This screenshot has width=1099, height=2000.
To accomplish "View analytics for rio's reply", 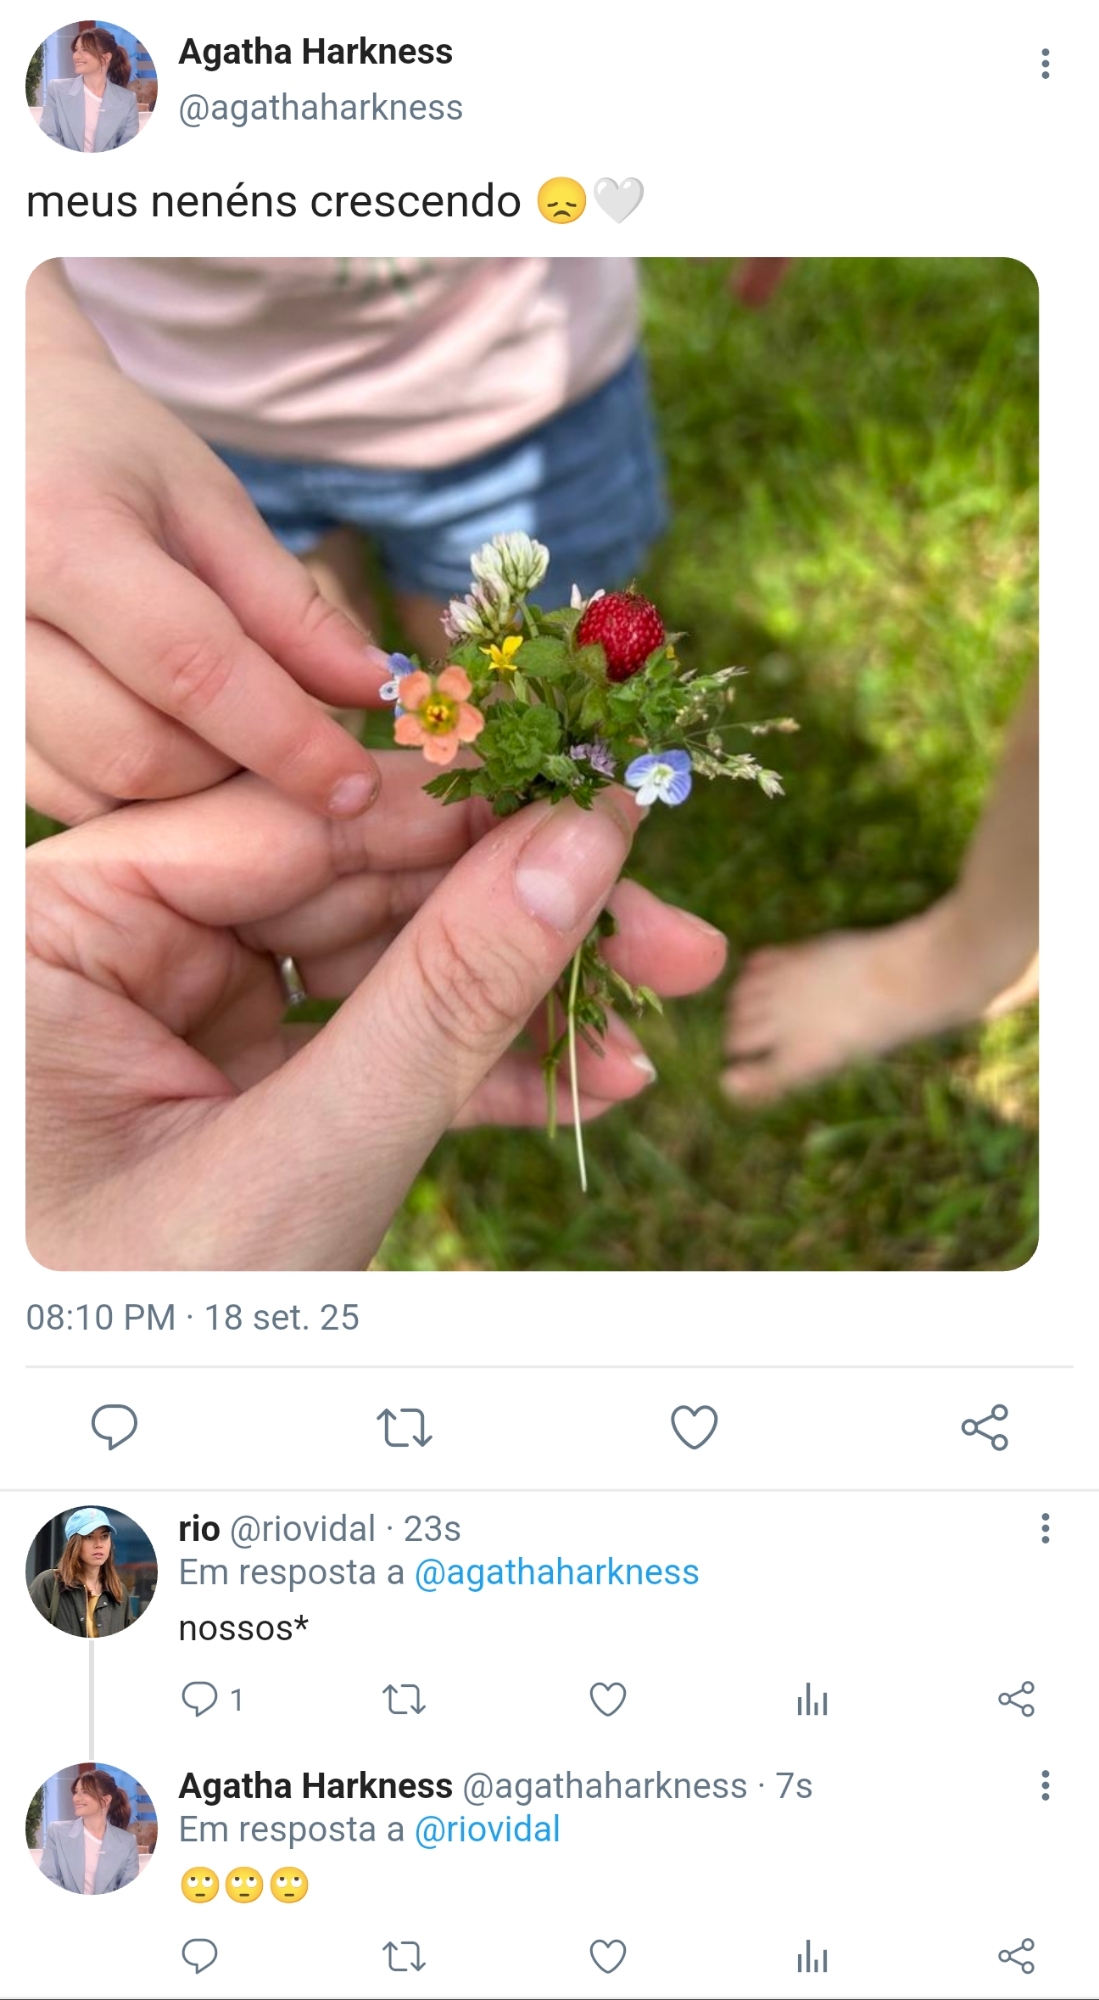I will (812, 1699).
